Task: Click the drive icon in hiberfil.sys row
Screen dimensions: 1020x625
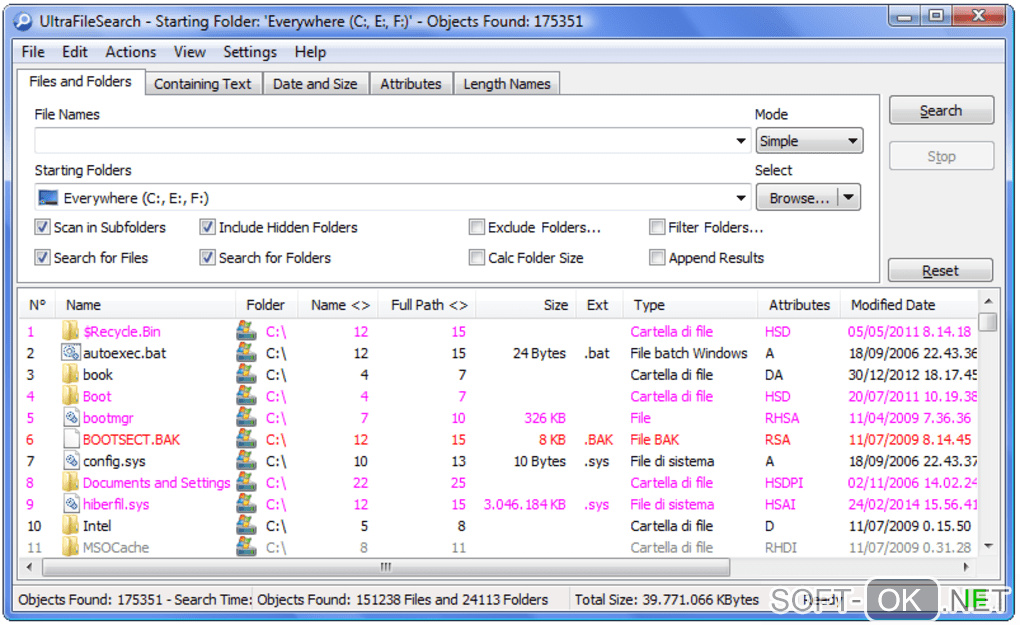Action: click(x=246, y=503)
